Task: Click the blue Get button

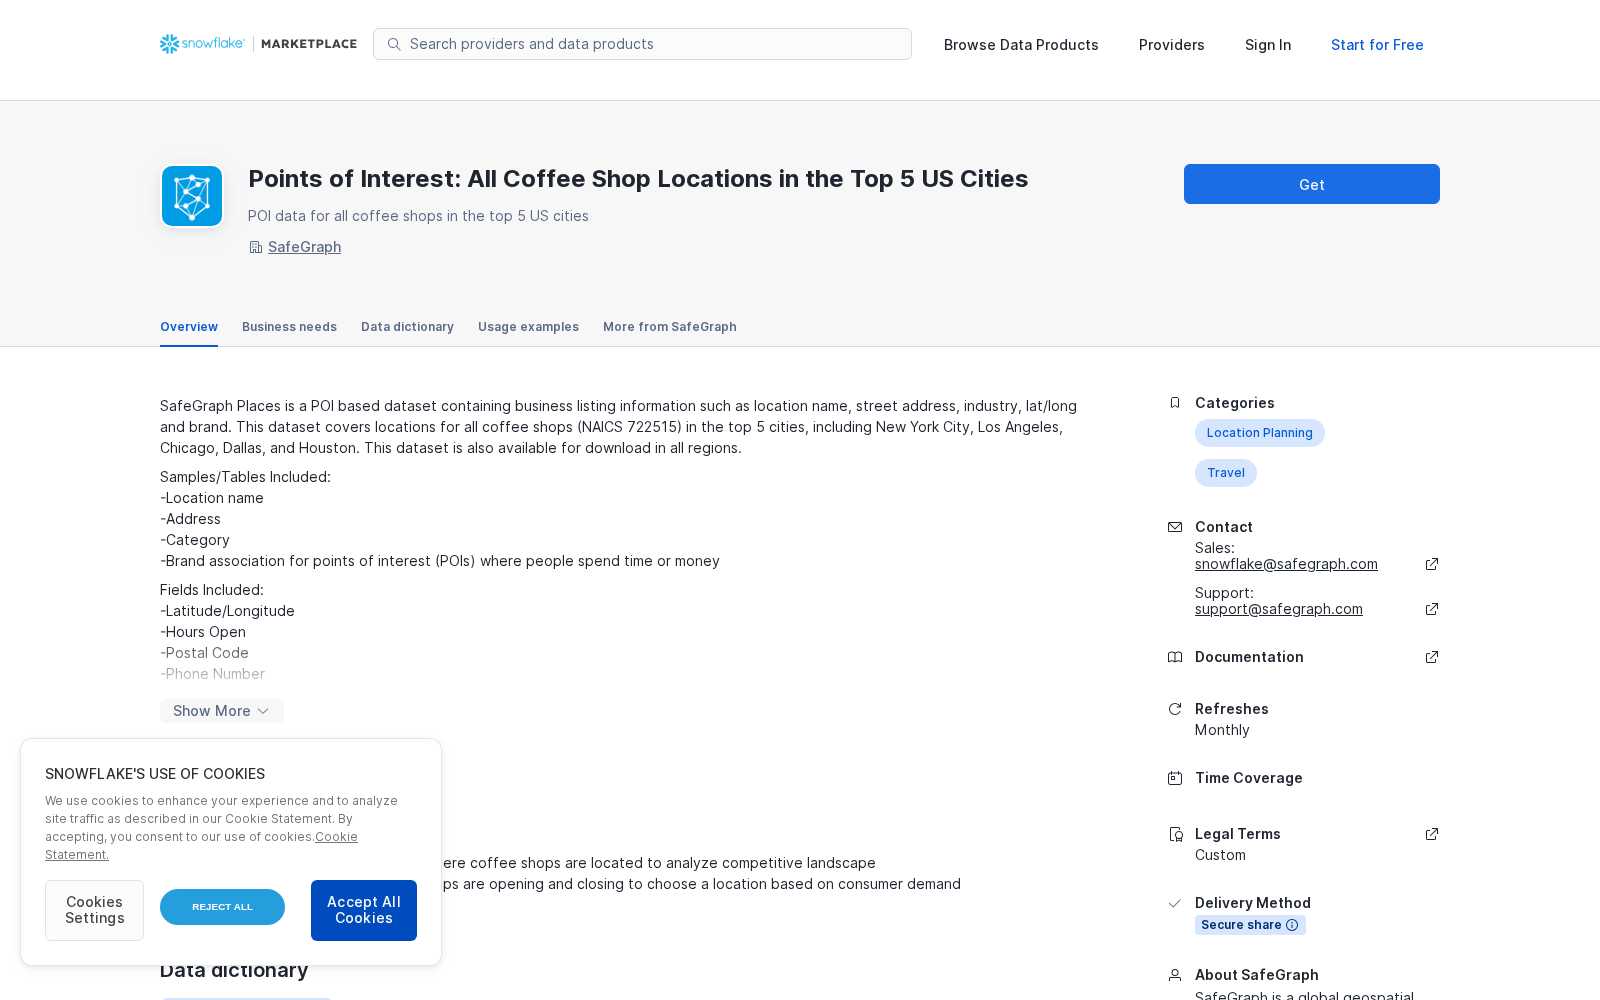Action: [1312, 184]
